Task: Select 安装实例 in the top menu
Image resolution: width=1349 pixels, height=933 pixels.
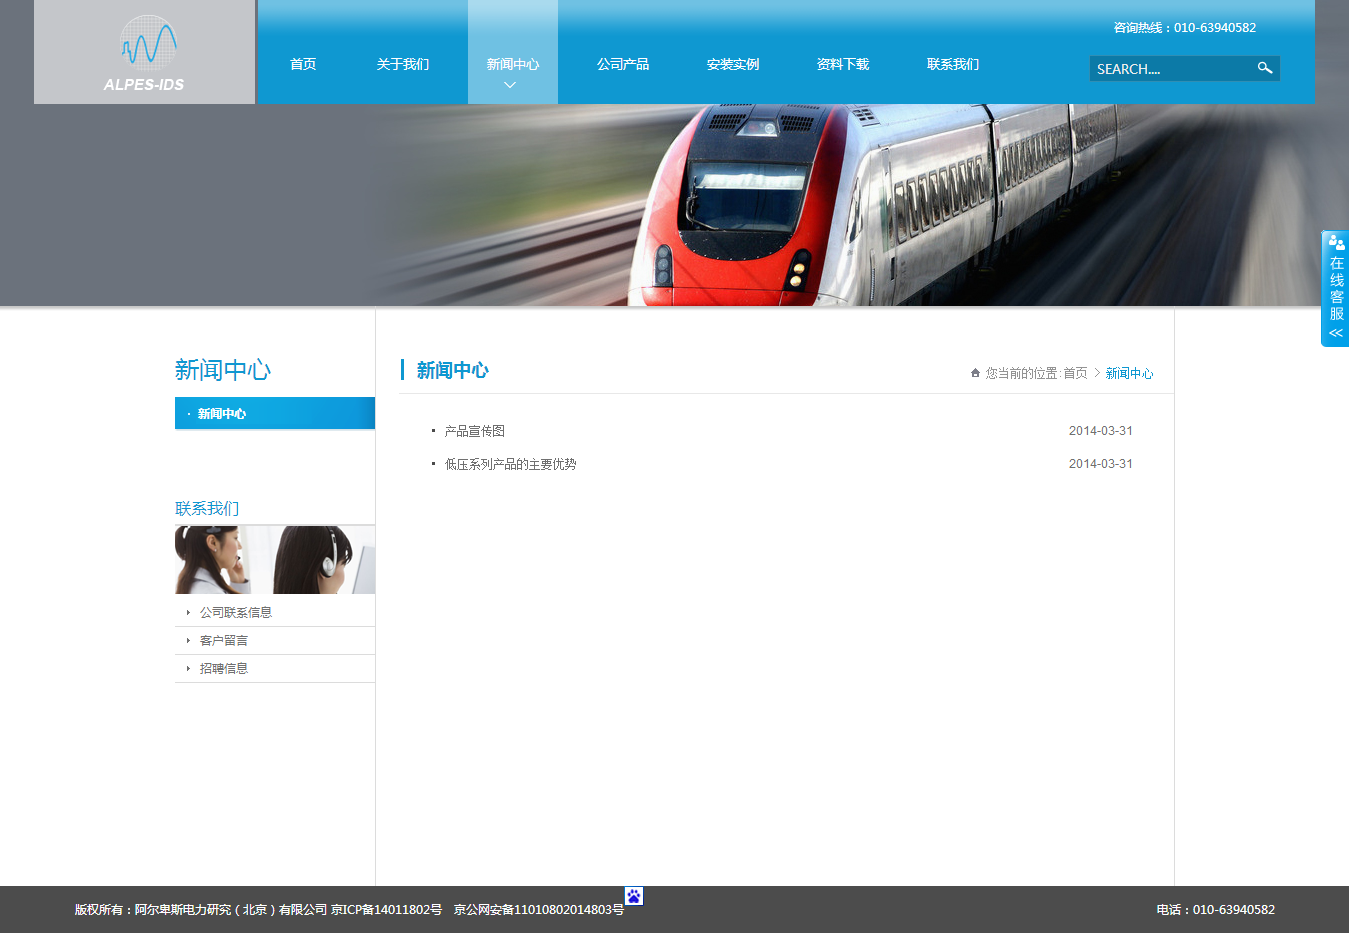Action: tap(733, 64)
